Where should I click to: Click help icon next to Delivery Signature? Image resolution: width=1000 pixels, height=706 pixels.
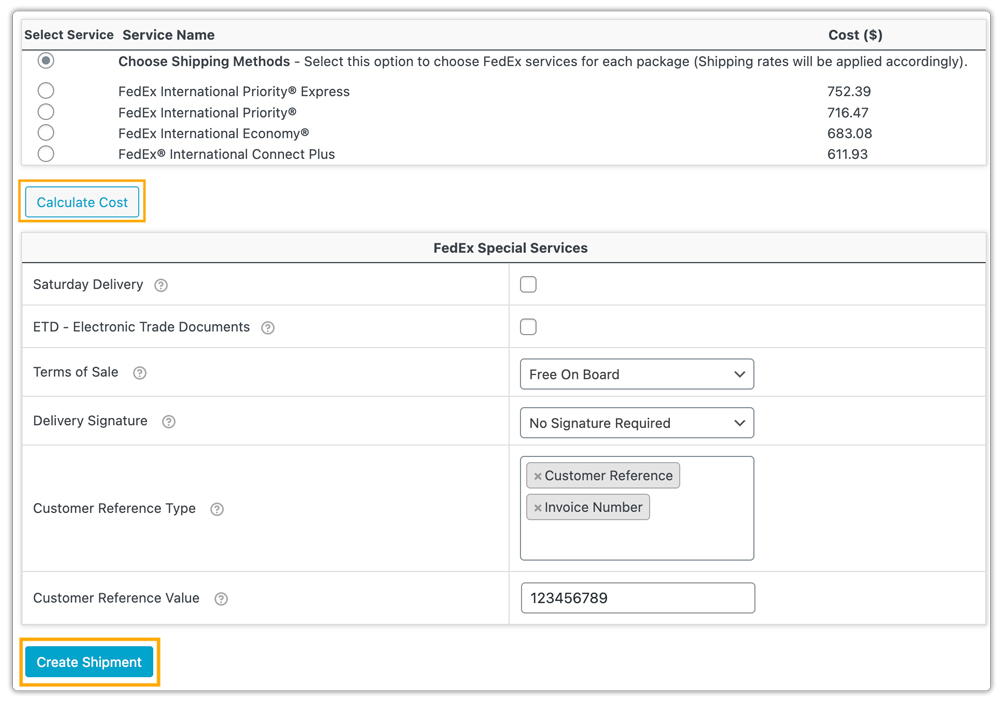(x=169, y=422)
